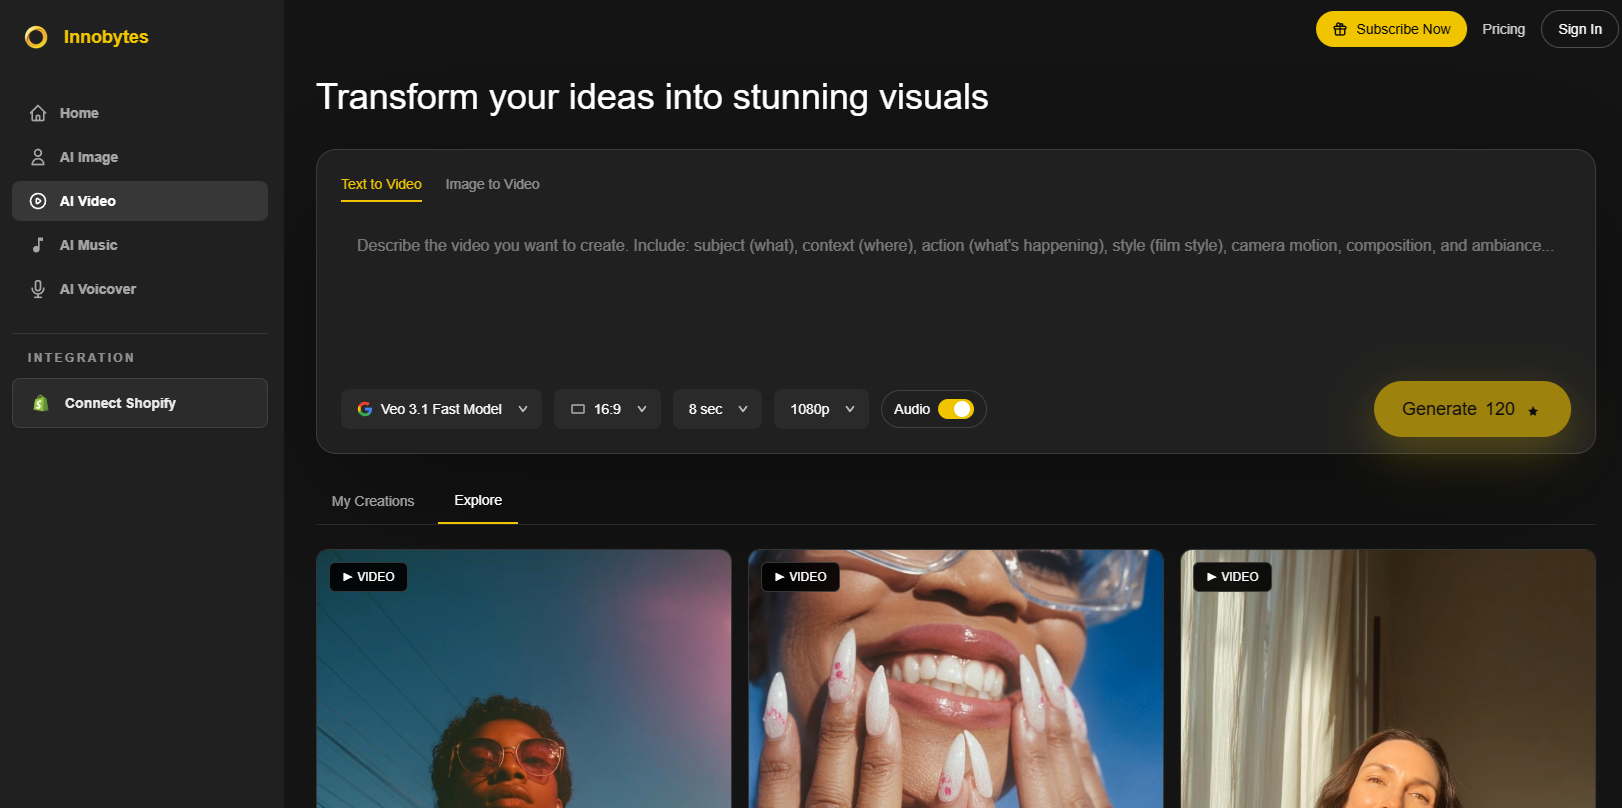
Task: Open AI Image in the sidebar
Action: click(x=140, y=157)
